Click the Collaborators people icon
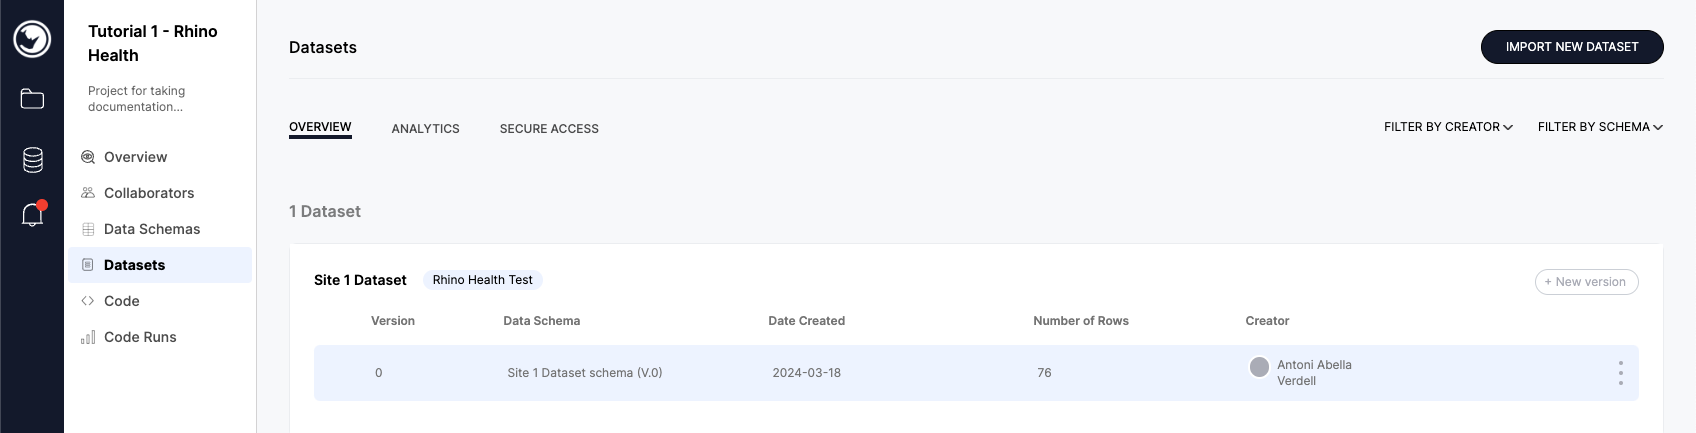This screenshot has width=1696, height=433. 88,193
